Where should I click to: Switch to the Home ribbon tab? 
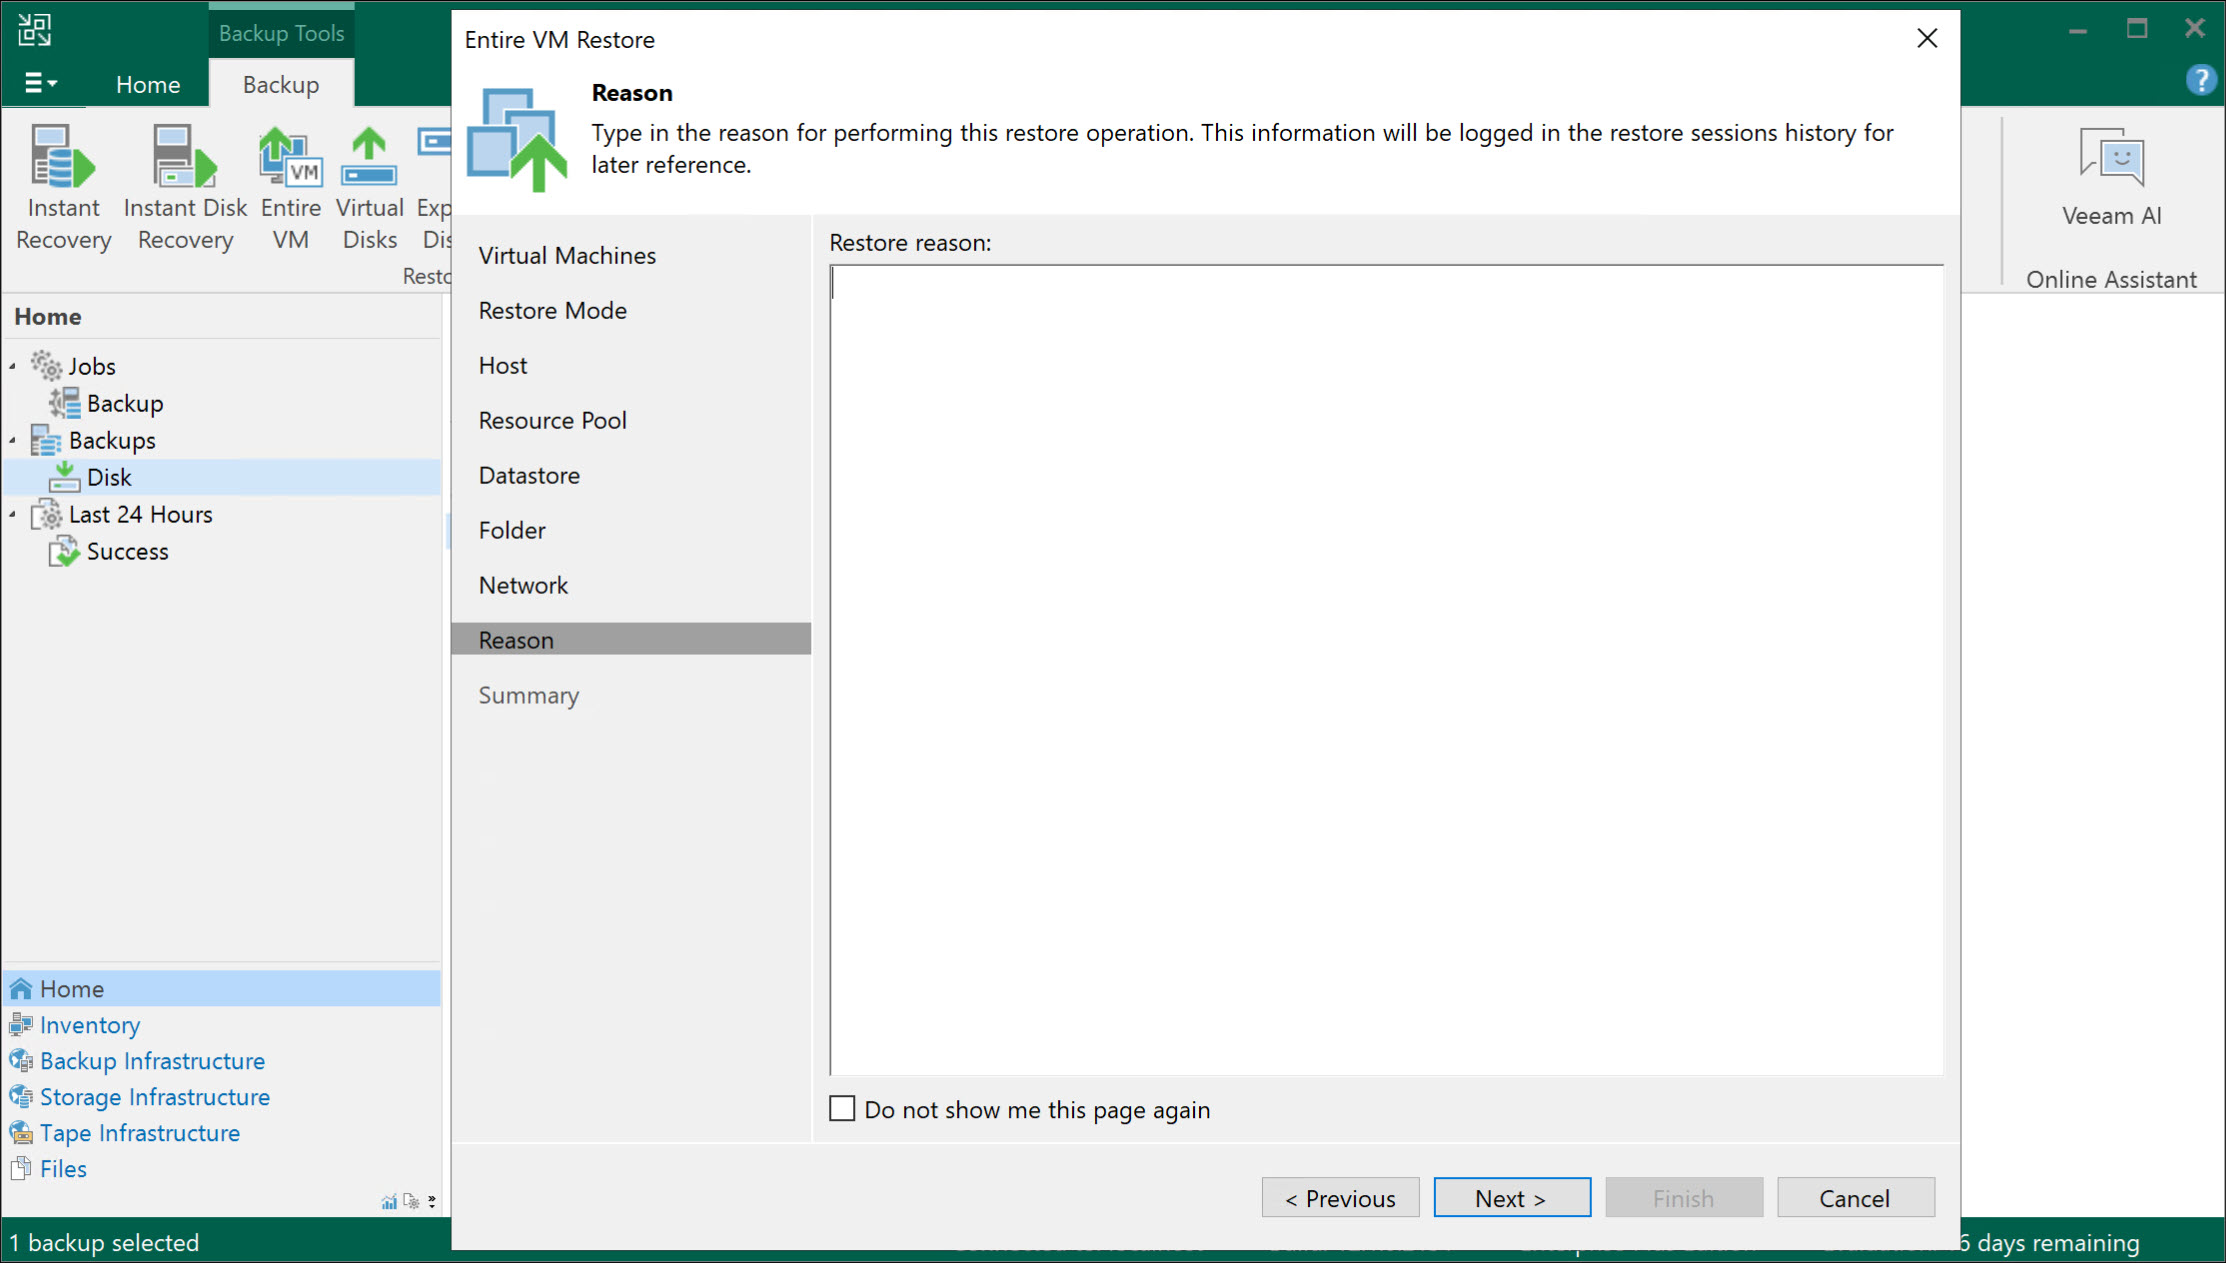coord(147,85)
